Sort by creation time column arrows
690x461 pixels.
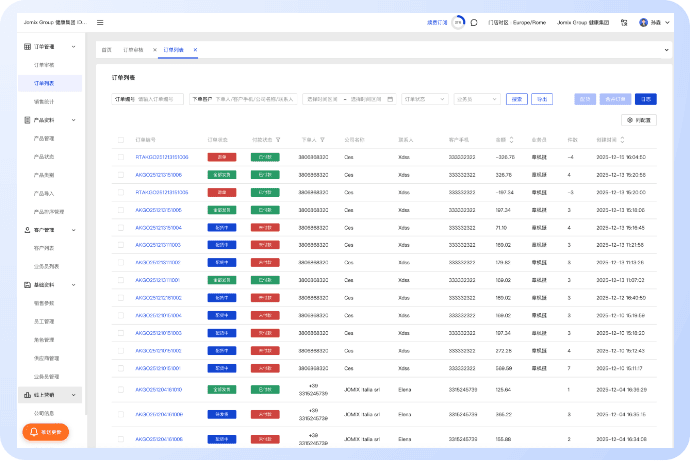point(624,139)
